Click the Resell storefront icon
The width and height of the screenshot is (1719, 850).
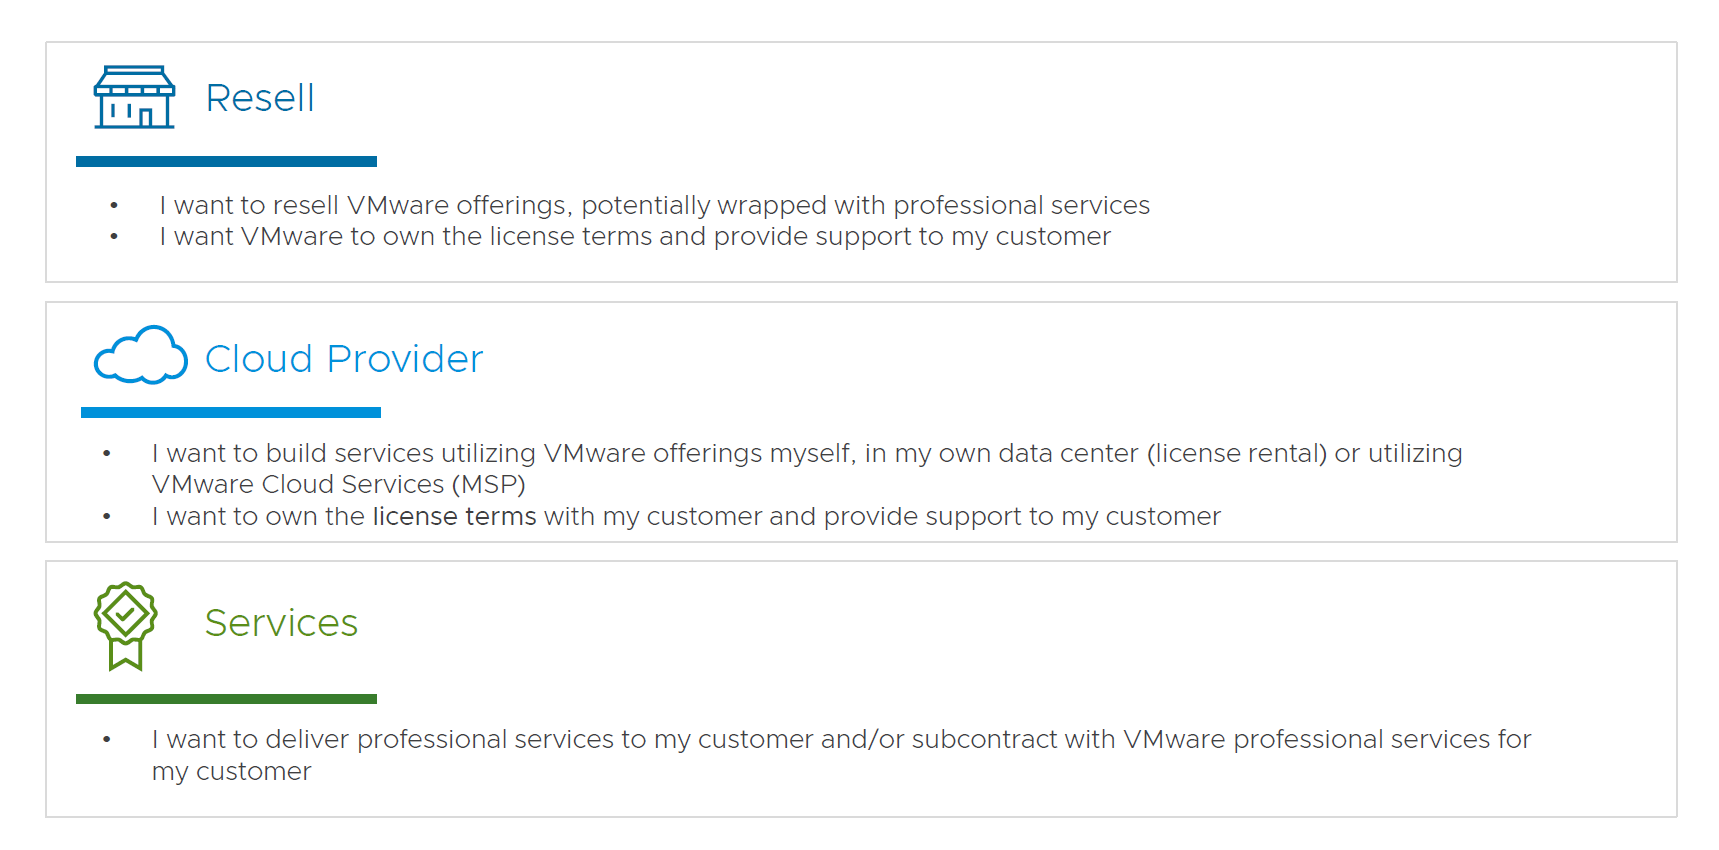[x=134, y=98]
